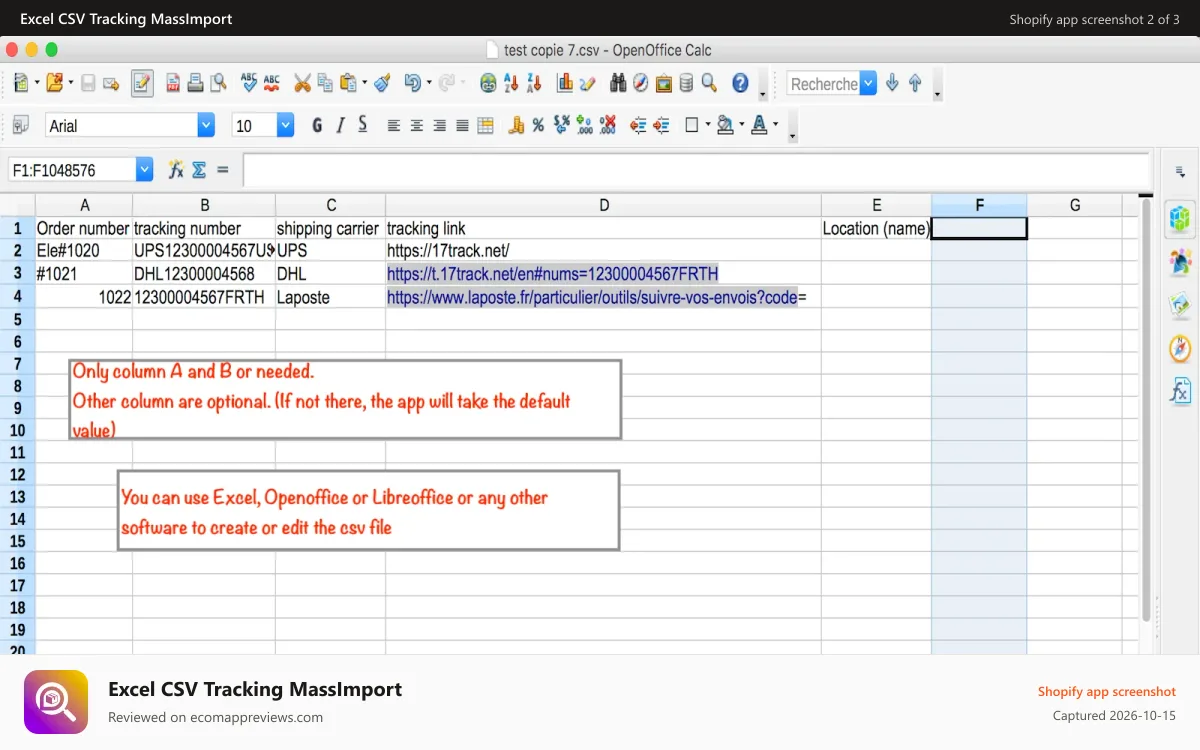Select the Format Paintbrush icon
1200x750 pixels.
382,83
